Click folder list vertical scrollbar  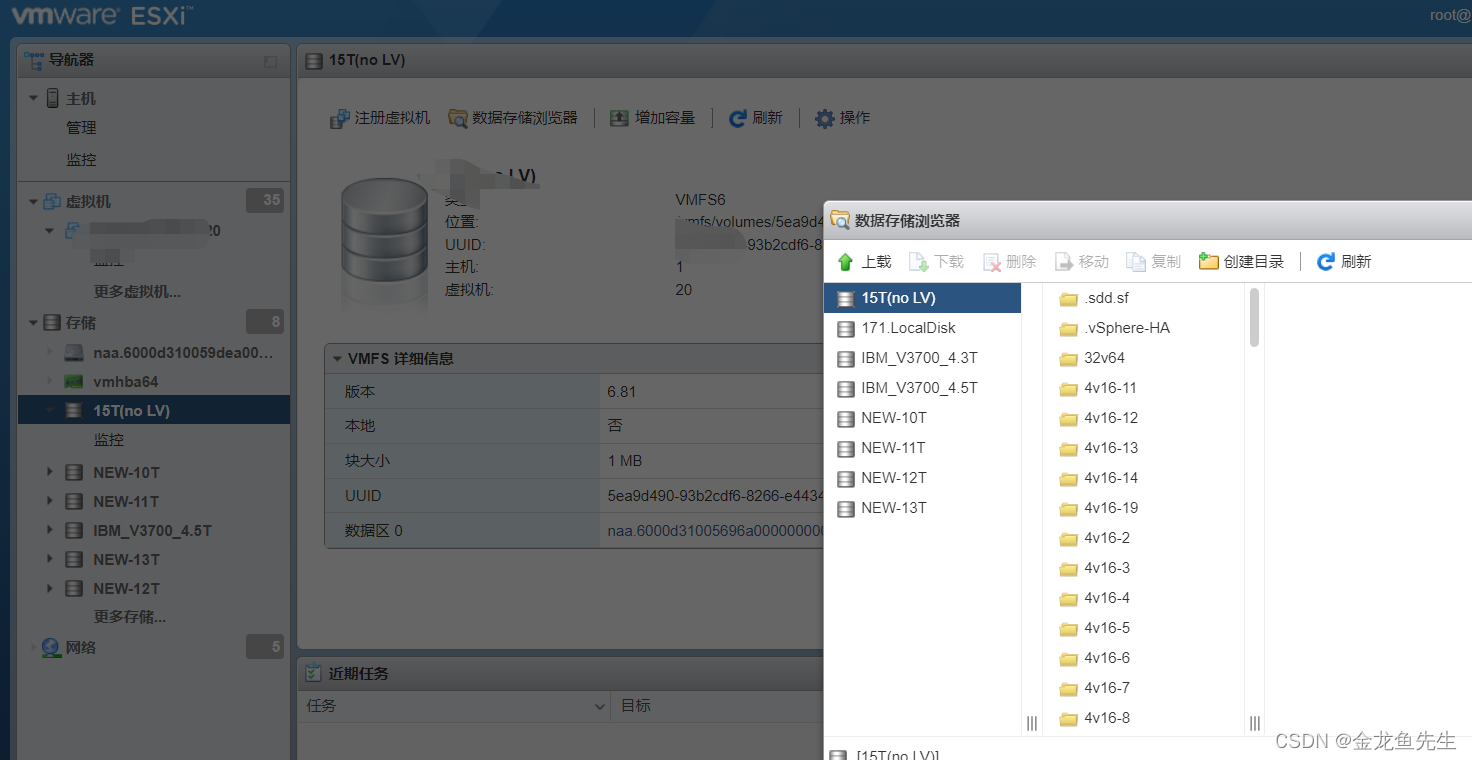[x=1254, y=317]
